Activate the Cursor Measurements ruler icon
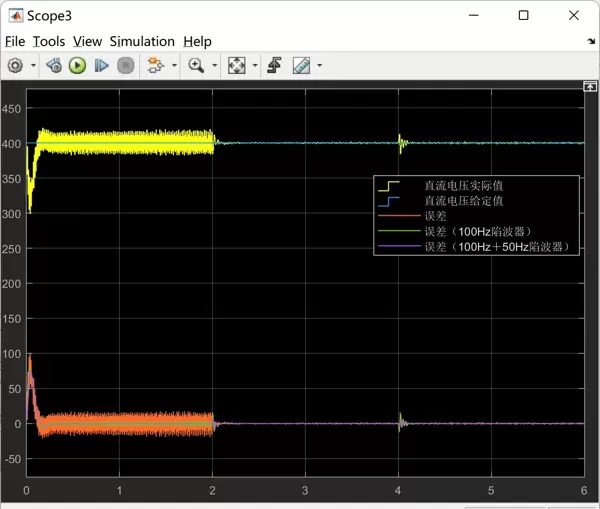This screenshot has height=509, width=600. click(x=301, y=66)
